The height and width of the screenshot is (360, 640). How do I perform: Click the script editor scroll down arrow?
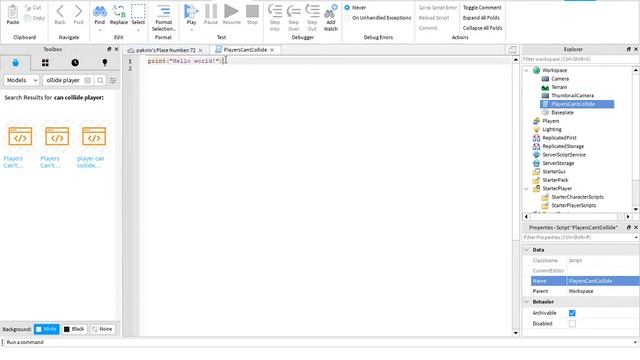[x=516, y=333]
